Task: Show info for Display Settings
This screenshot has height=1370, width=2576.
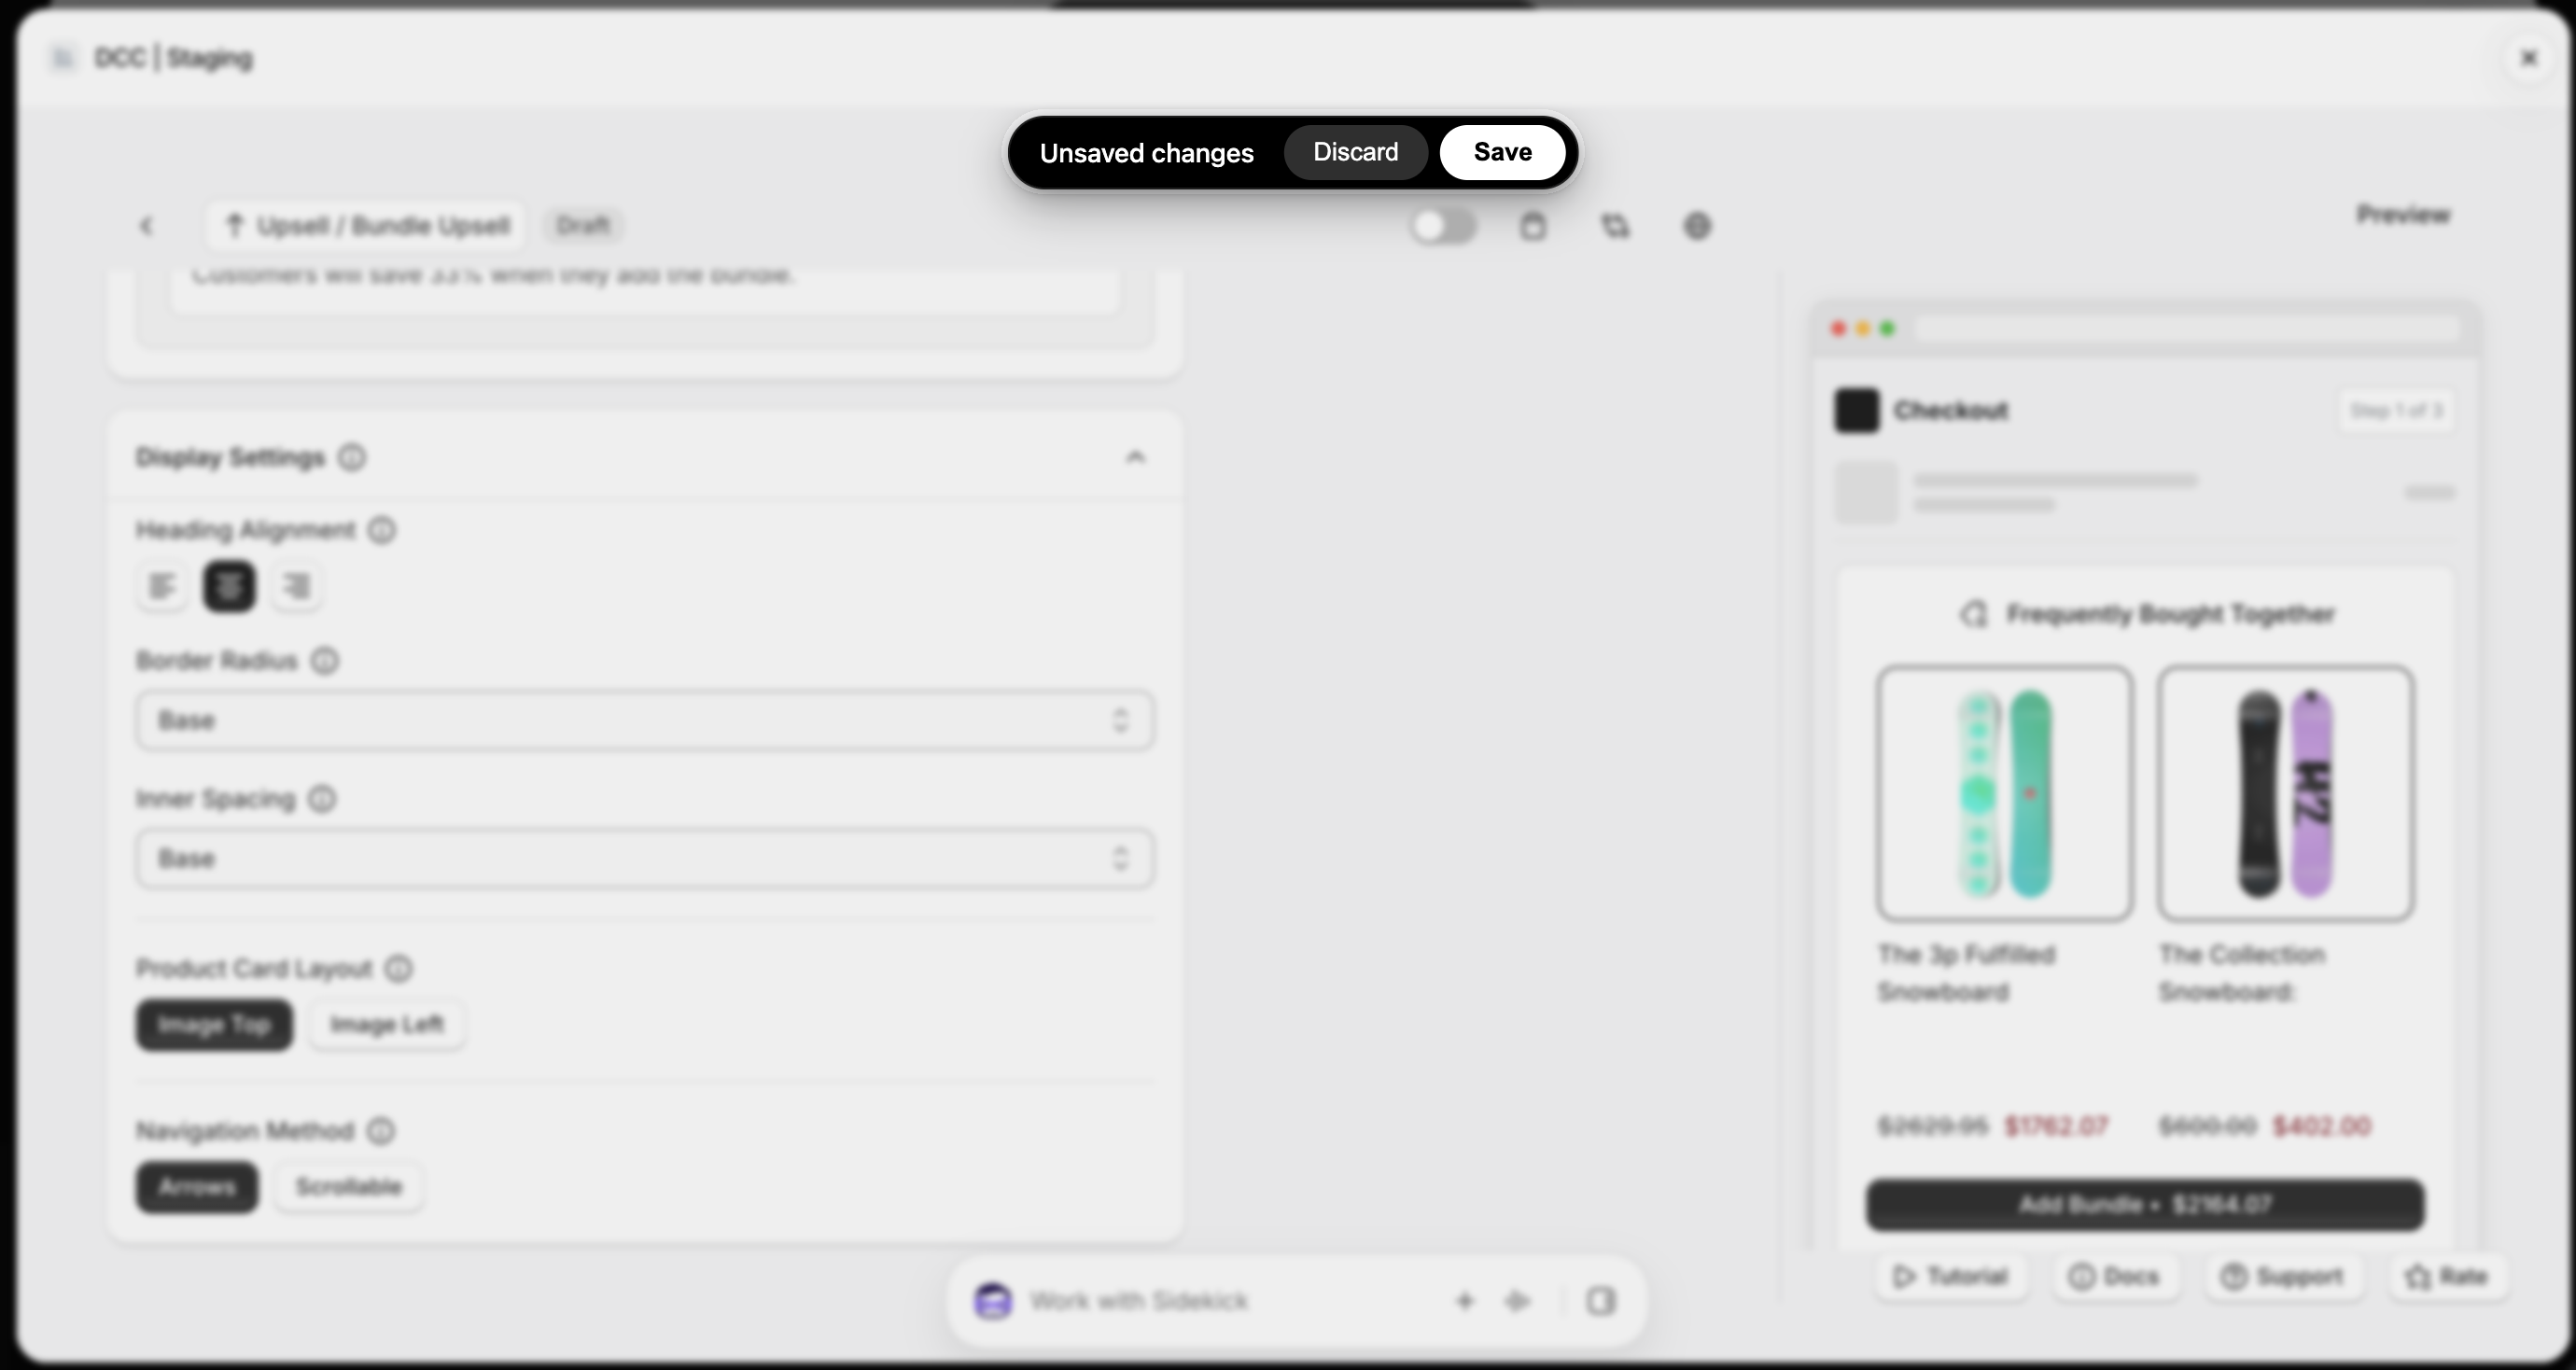Action: point(352,457)
